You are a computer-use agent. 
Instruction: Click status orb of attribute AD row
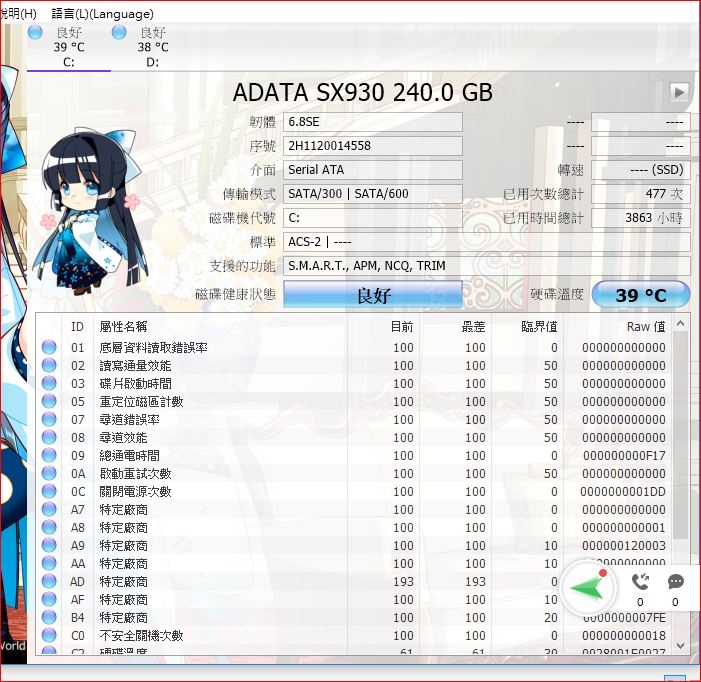tap(49, 581)
